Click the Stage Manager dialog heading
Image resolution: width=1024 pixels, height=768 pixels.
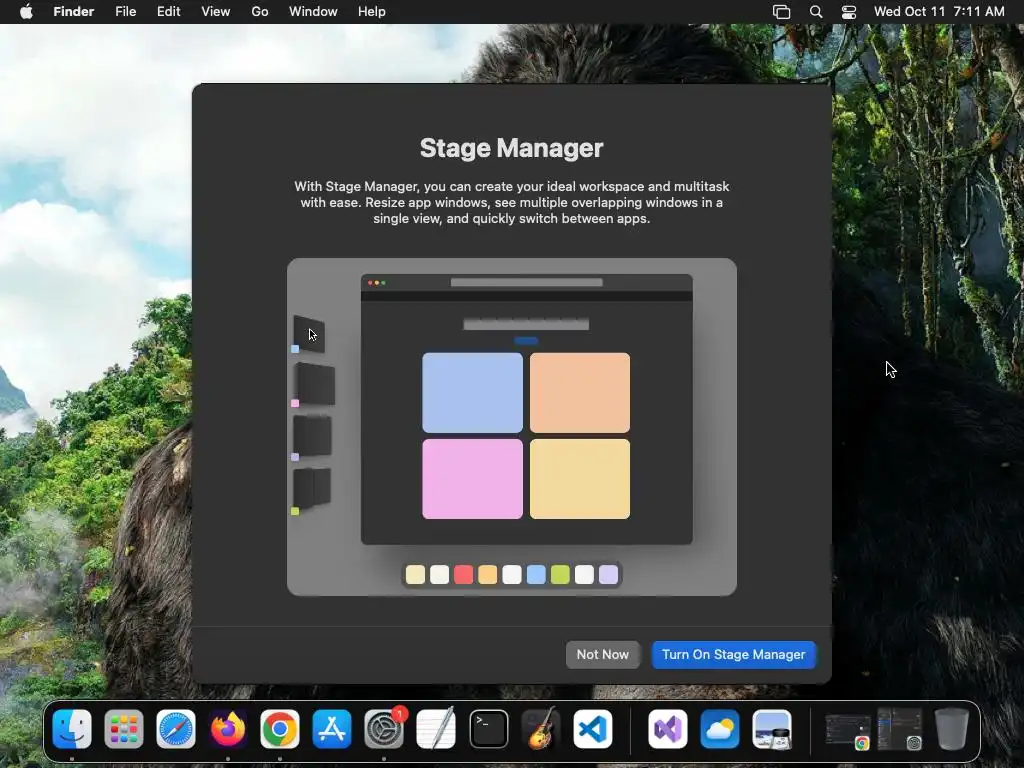tap(511, 148)
